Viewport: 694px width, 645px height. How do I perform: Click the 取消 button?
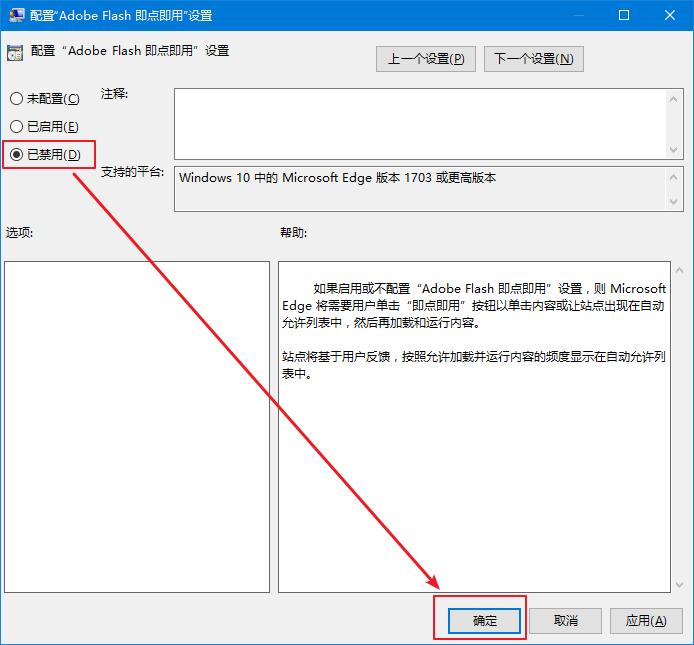point(566,621)
